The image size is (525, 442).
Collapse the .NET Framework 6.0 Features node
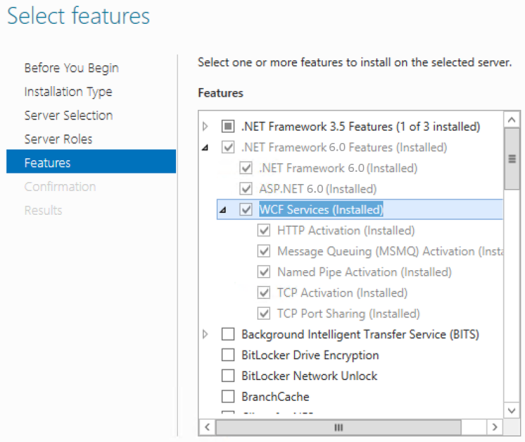[205, 147]
